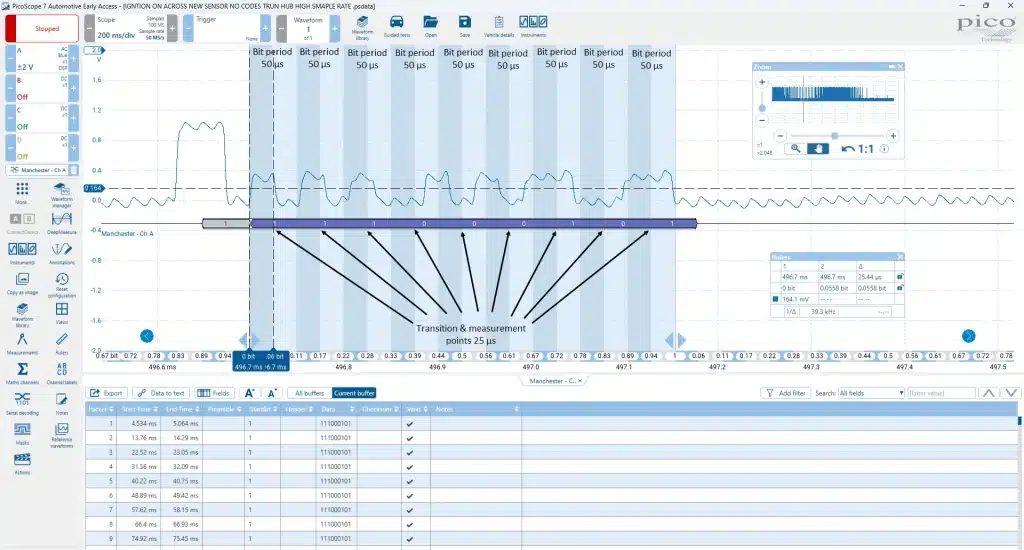Delete Manchester - Ch A decoder trash icon
Viewport: 1024px width, 550px height.
pos(74,170)
